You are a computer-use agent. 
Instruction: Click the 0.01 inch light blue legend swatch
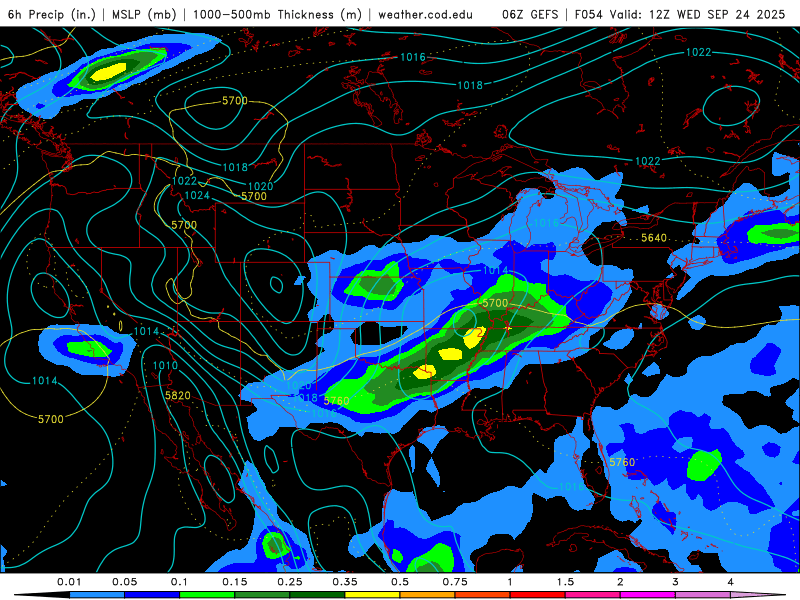pyautogui.click(x=97, y=595)
